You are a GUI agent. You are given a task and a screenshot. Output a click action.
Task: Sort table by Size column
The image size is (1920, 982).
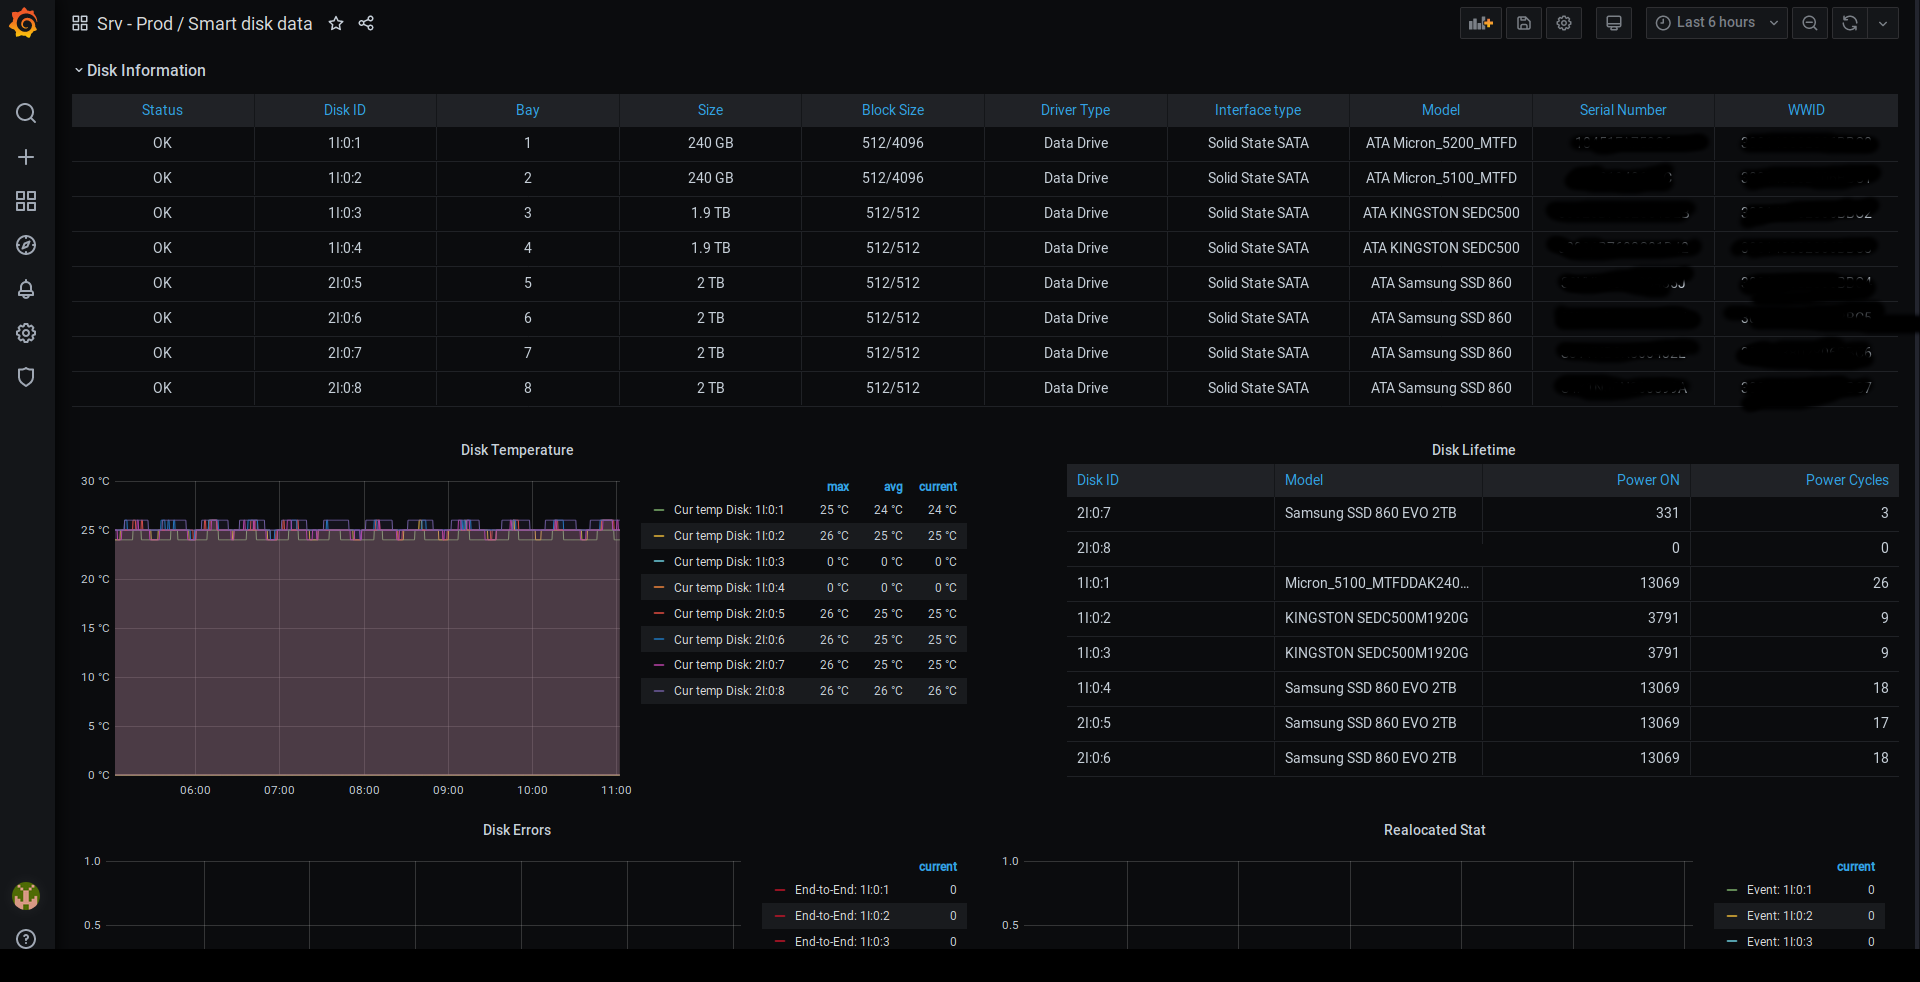coord(710,110)
